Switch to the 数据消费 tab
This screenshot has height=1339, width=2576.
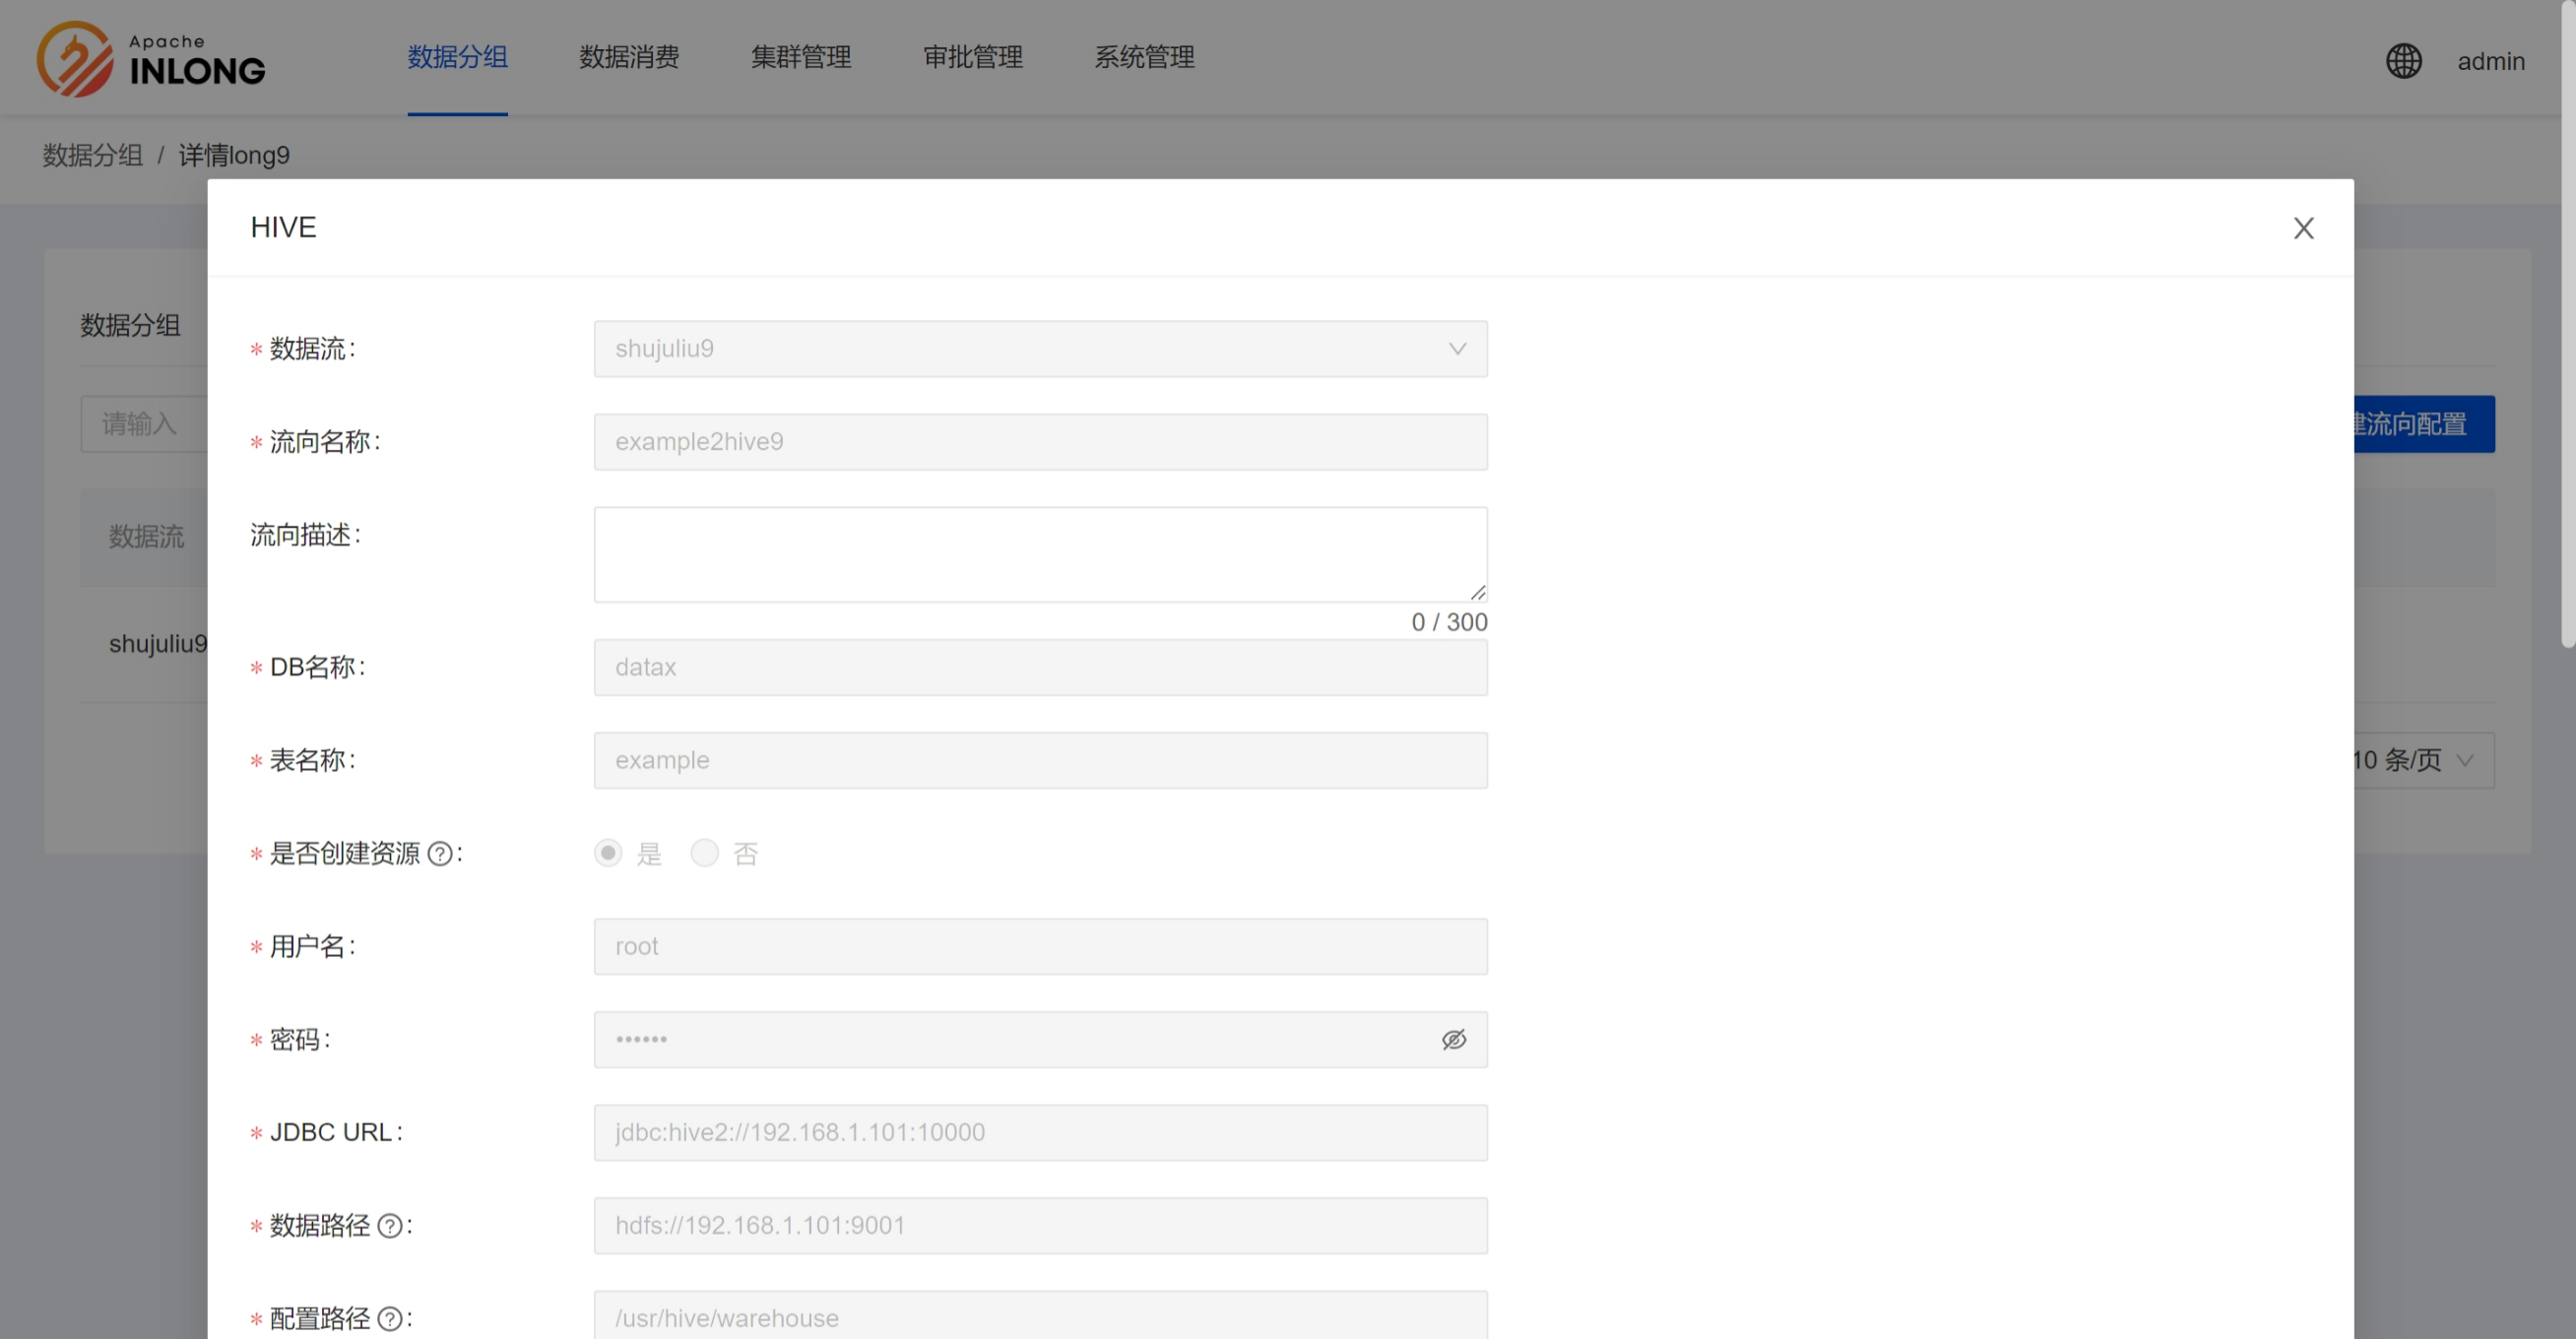(x=629, y=57)
